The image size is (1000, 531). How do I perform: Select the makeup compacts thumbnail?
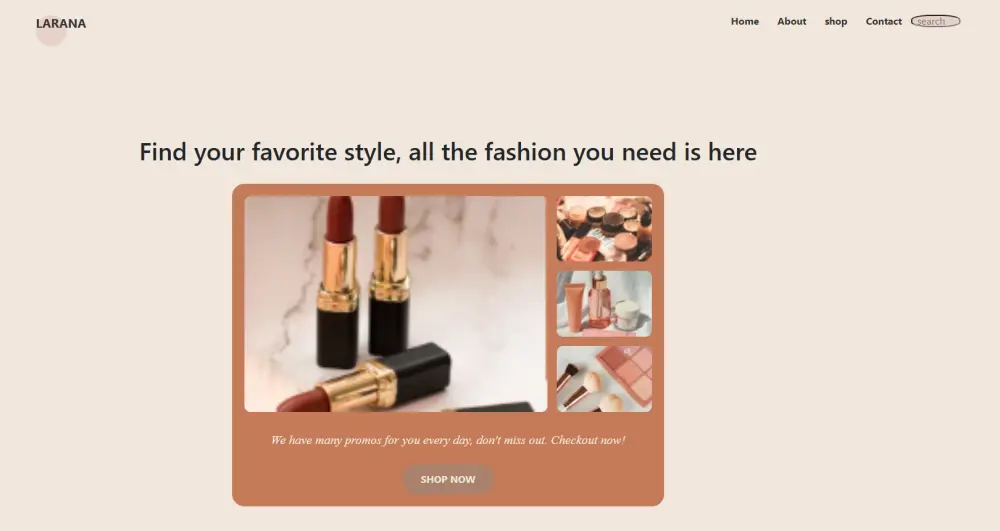pyautogui.click(x=604, y=229)
